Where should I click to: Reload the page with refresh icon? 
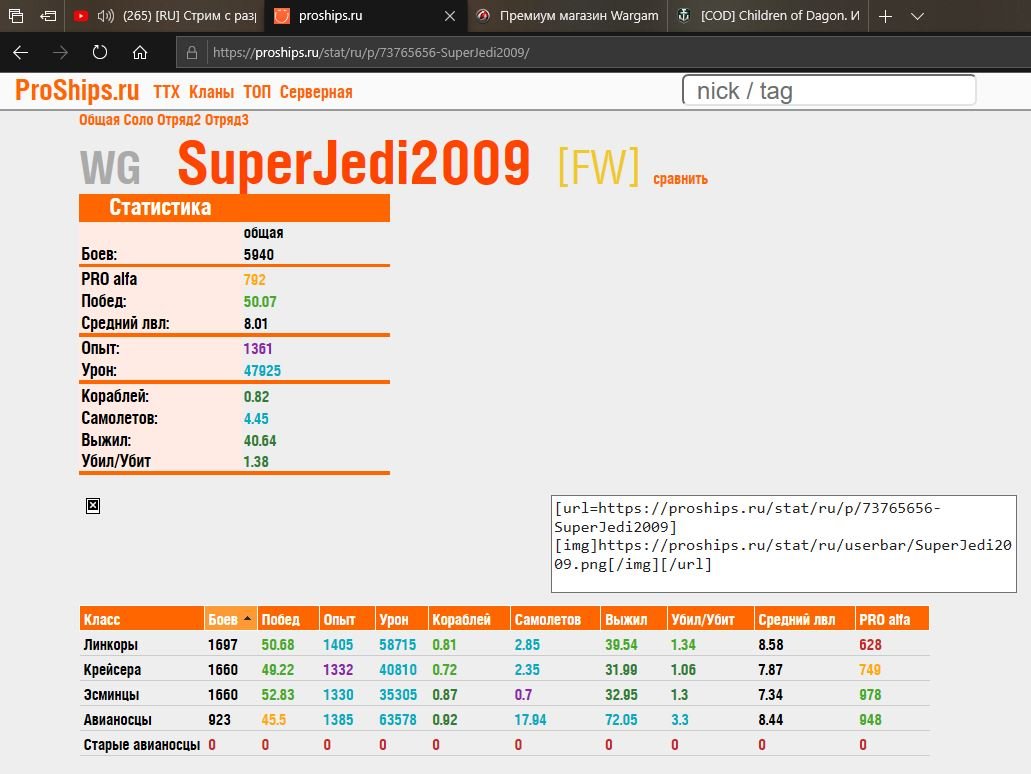(100, 53)
